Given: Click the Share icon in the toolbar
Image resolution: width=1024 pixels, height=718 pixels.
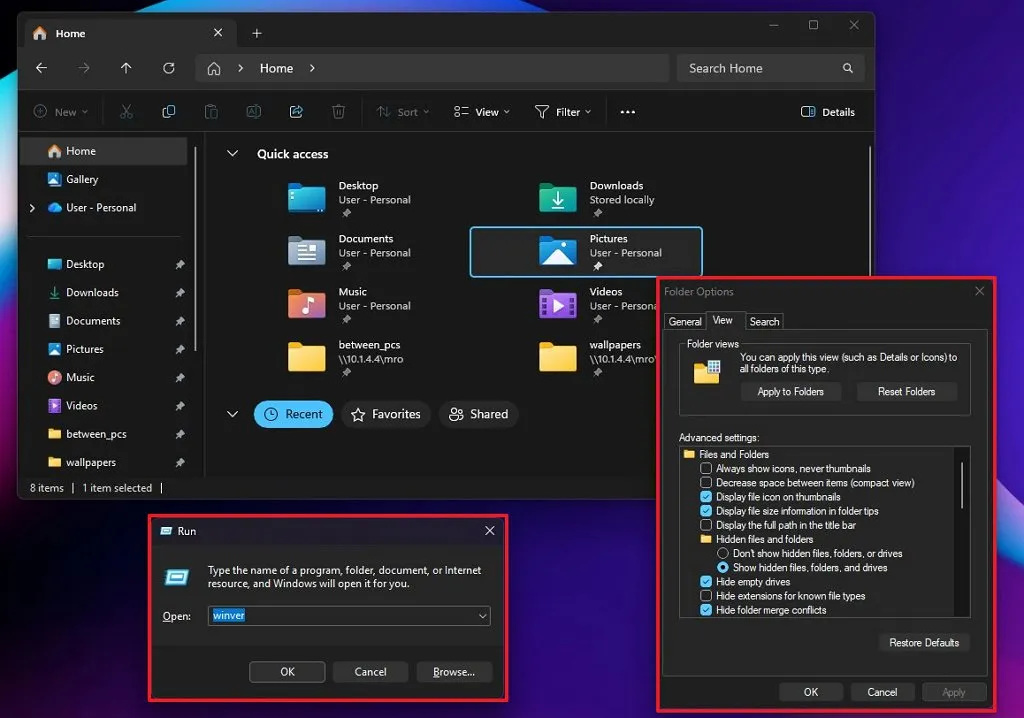Looking at the screenshot, I should (x=296, y=111).
